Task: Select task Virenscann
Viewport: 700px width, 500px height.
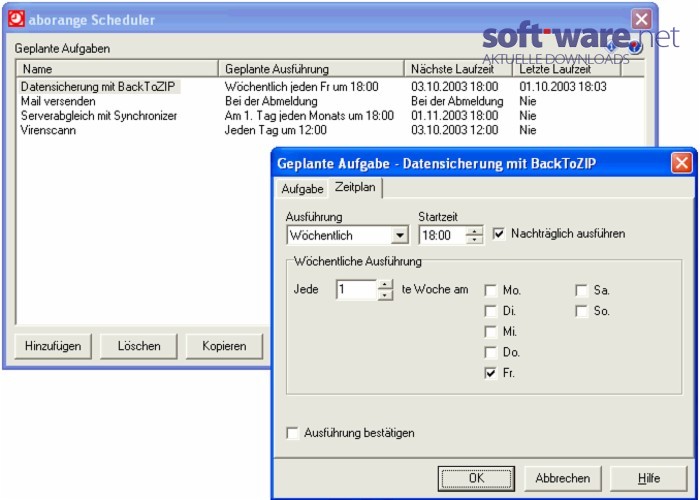Action: (x=48, y=130)
